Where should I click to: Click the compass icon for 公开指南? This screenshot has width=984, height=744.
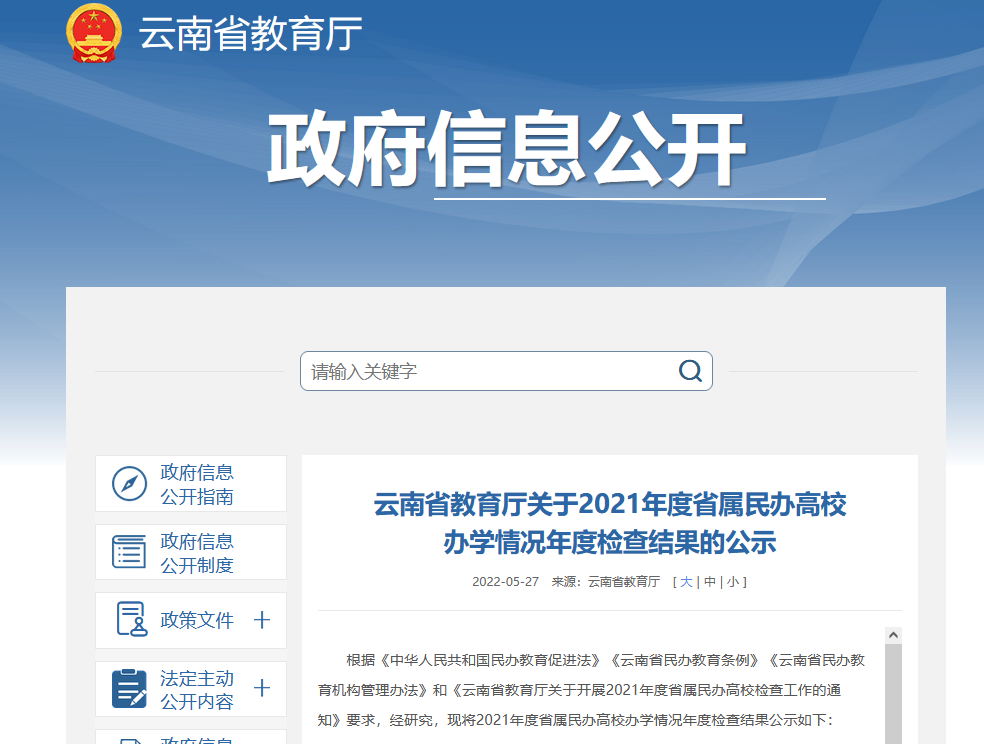(x=129, y=484)
